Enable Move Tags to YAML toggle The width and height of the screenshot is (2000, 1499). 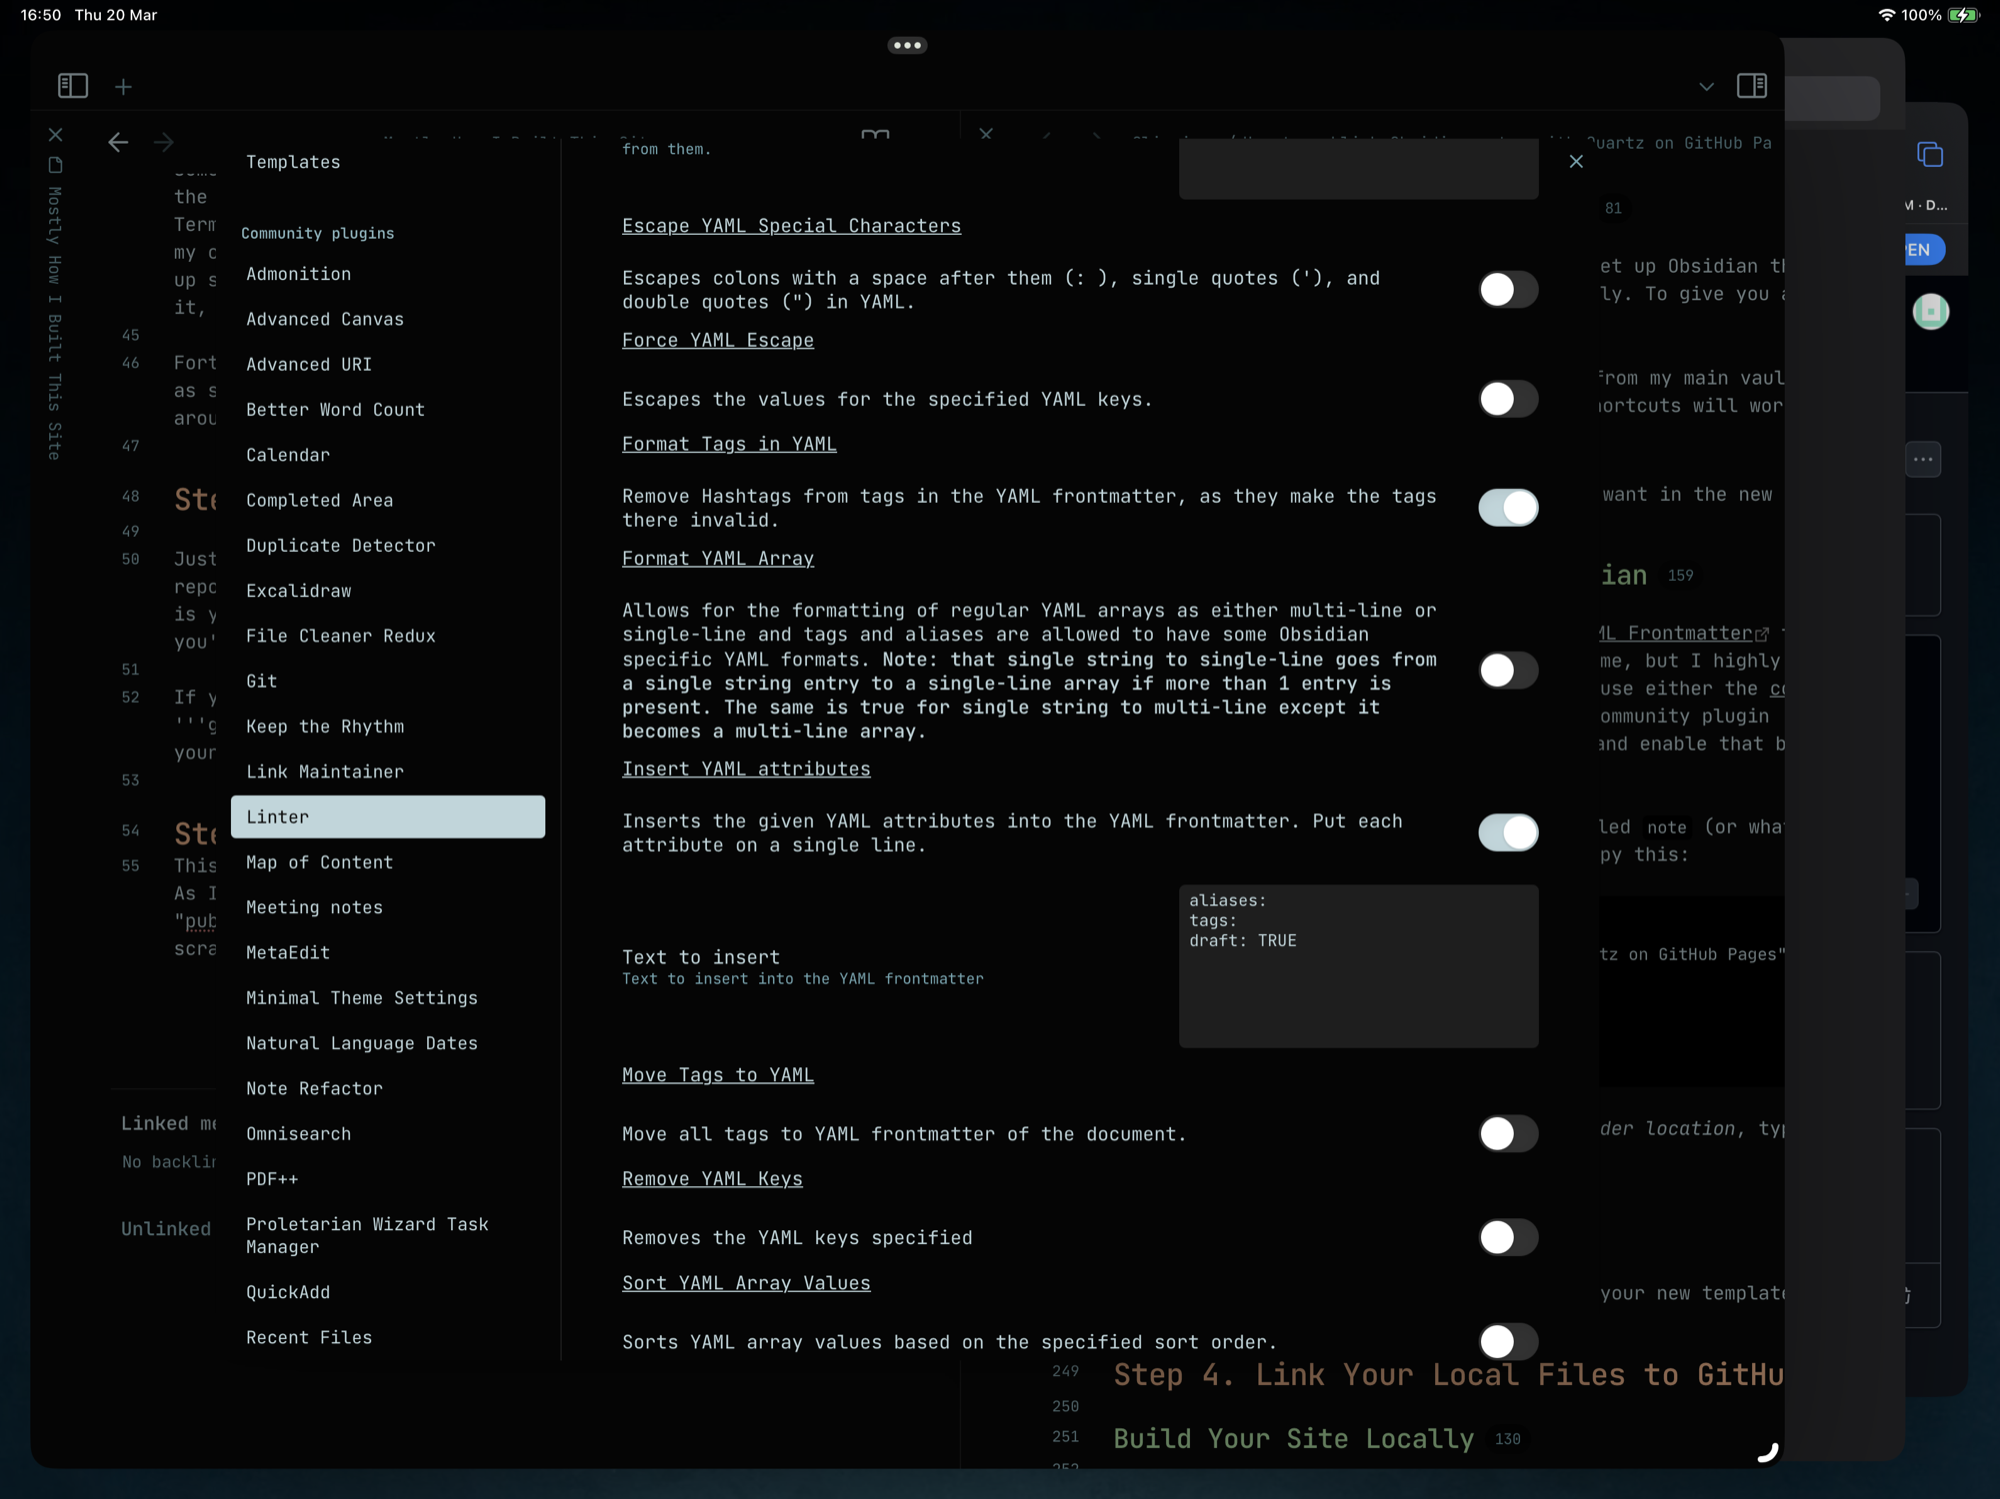pos(1507,1134)
